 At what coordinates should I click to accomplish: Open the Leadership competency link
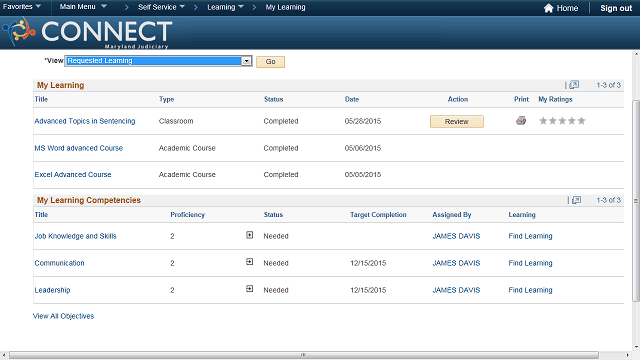coord(52,290)
